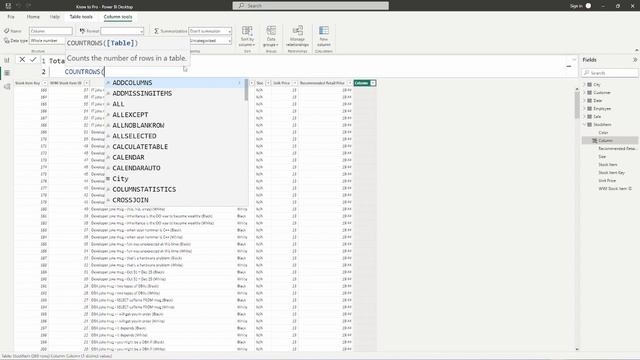Select the Stock Item Key field
The width and height of the screenshot is (640, 360).
[611, 173]
